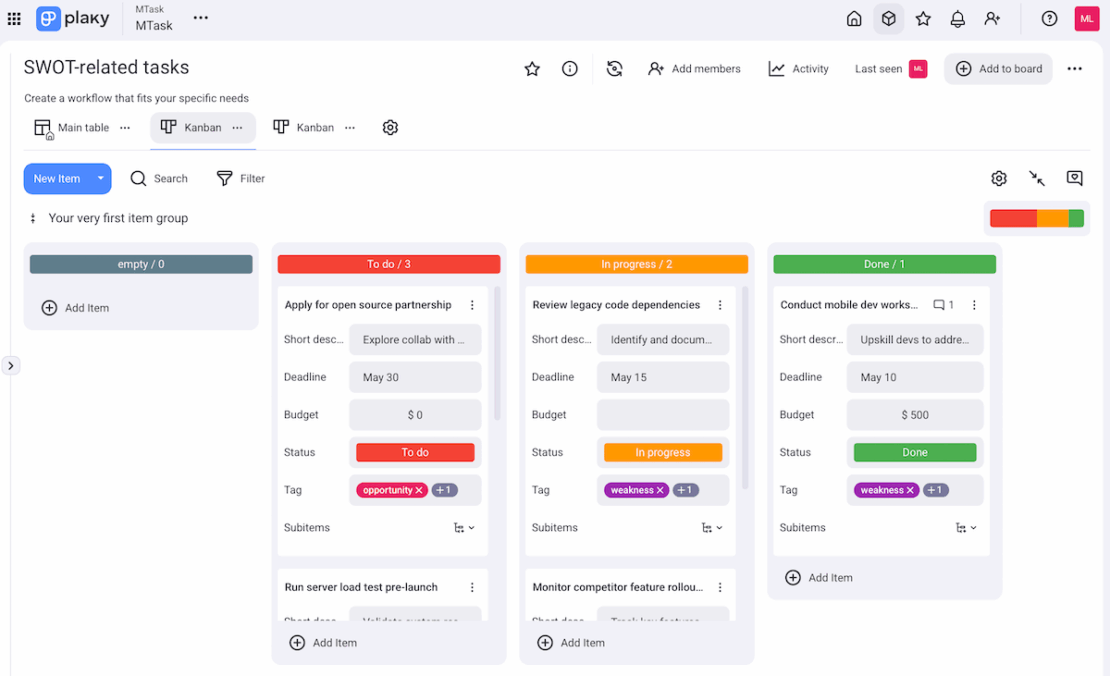Image resolution: width=1110 pixels, height=676 pixels.
Task: Collapse Your very first item group
Action: point(33,218)
